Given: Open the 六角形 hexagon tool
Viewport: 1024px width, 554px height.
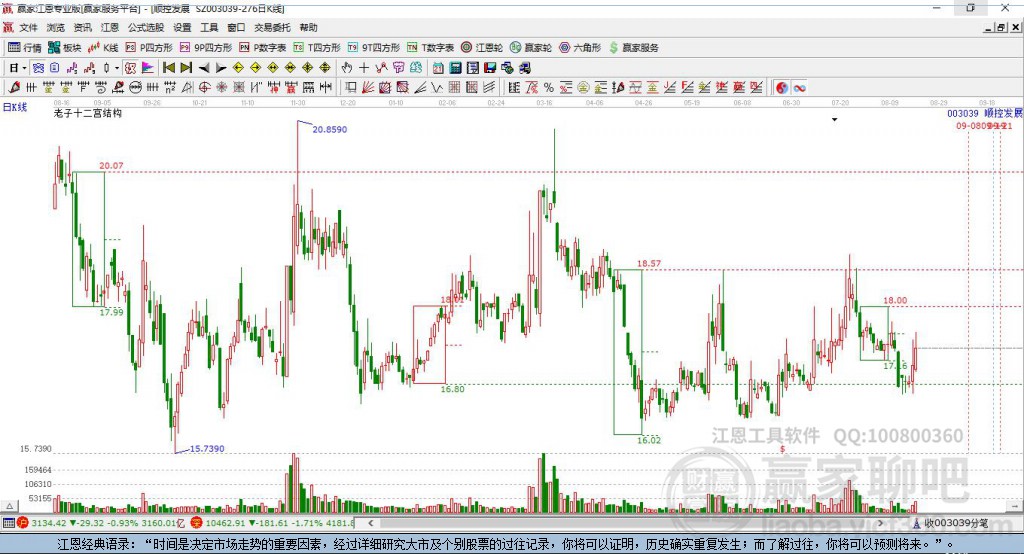Looking at the screenshot, I should coord(580,48).
